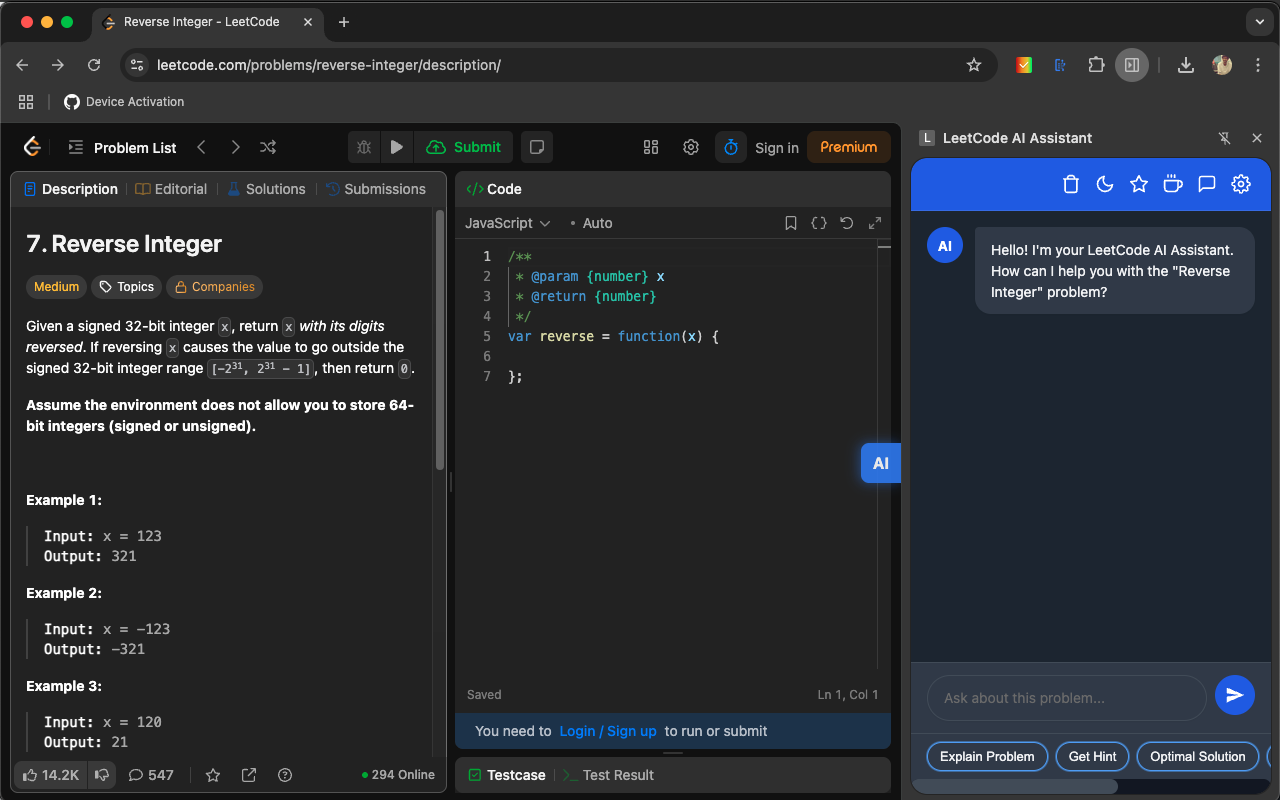This screenshot has width=1280, height=800.
Task: Open the layout grid icon
Action: pos(651,147)
